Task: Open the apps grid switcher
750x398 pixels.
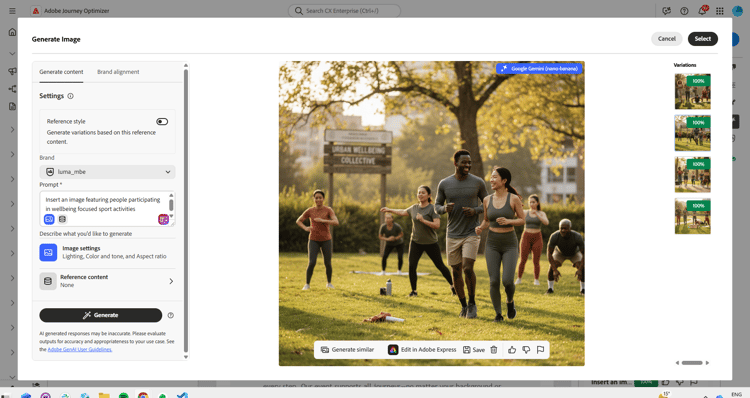Action: 720,11
